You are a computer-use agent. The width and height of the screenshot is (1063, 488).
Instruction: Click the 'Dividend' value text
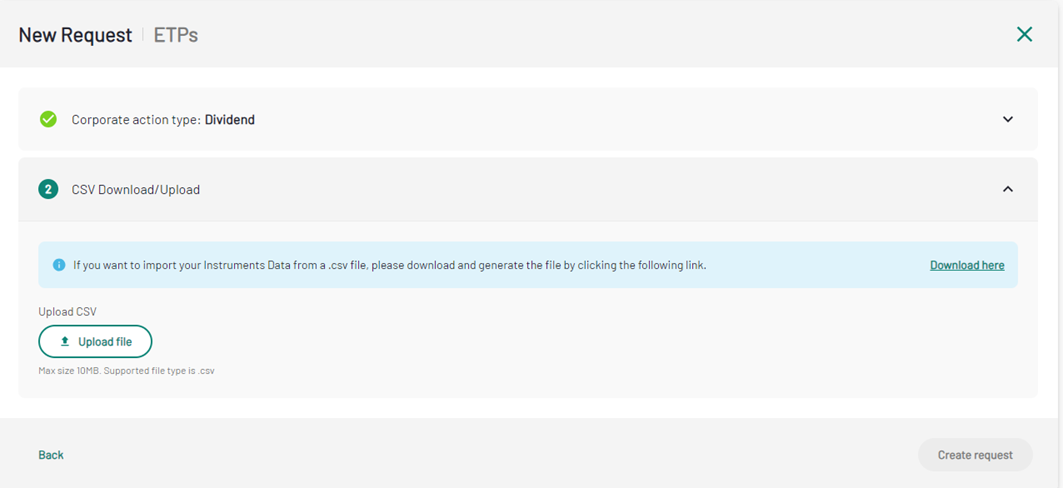pos(230,120)
